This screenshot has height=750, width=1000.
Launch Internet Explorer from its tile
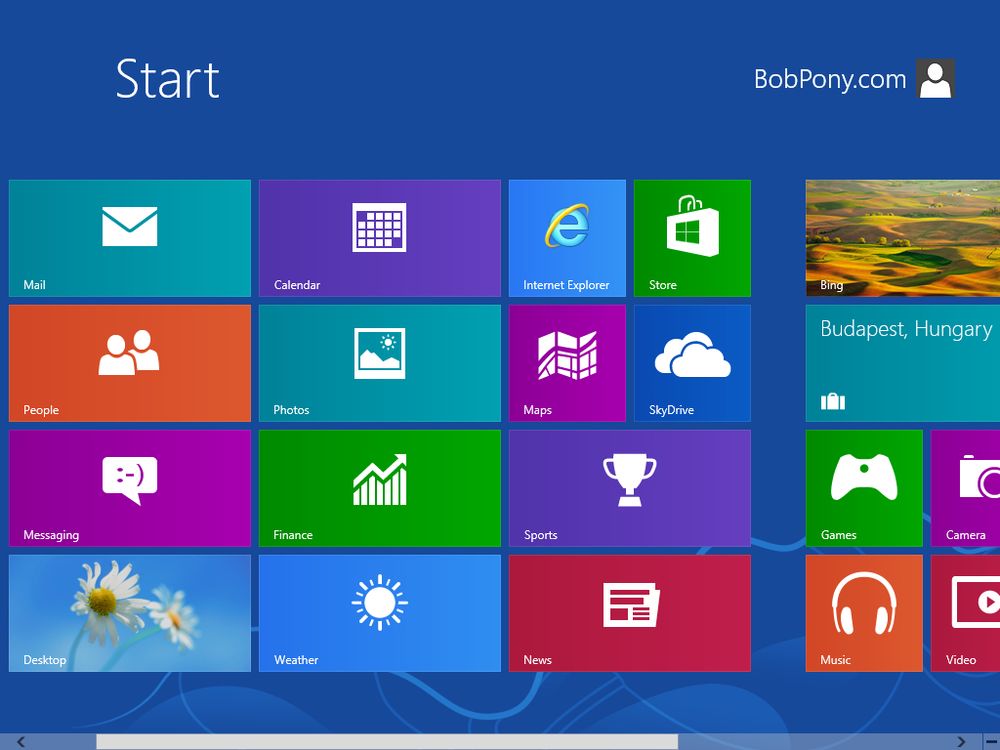pyautogui.click(x=567, y=238)
